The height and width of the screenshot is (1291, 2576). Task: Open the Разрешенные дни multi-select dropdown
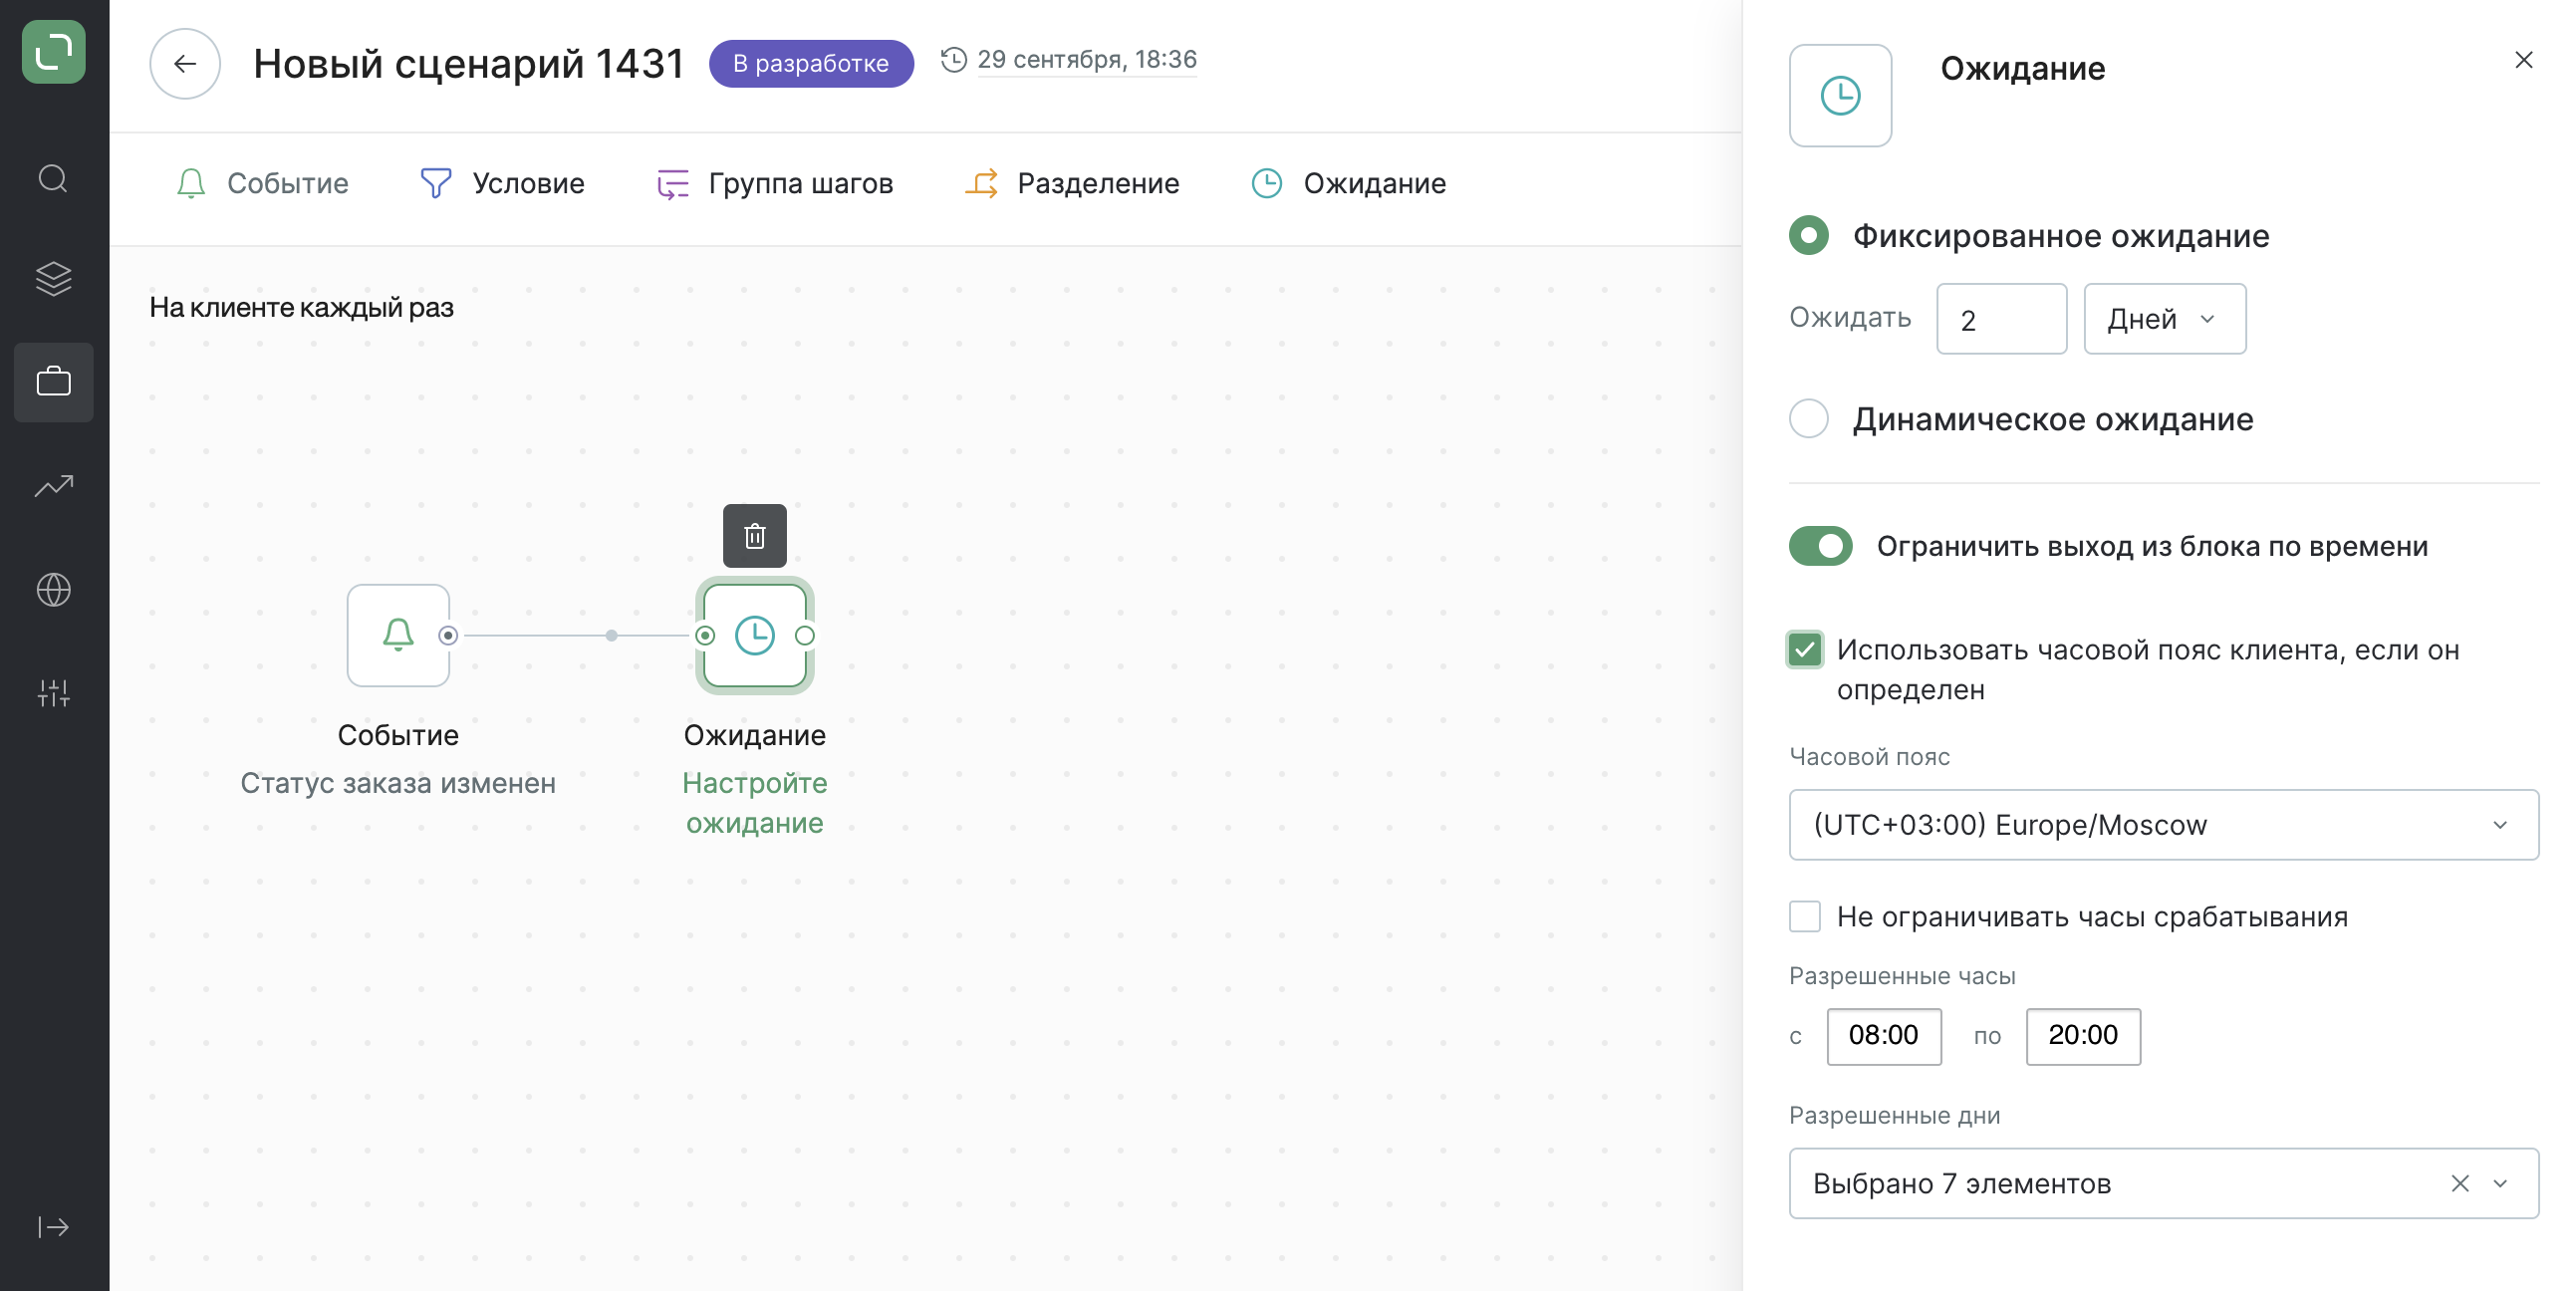click(x=2163, y=1184)
